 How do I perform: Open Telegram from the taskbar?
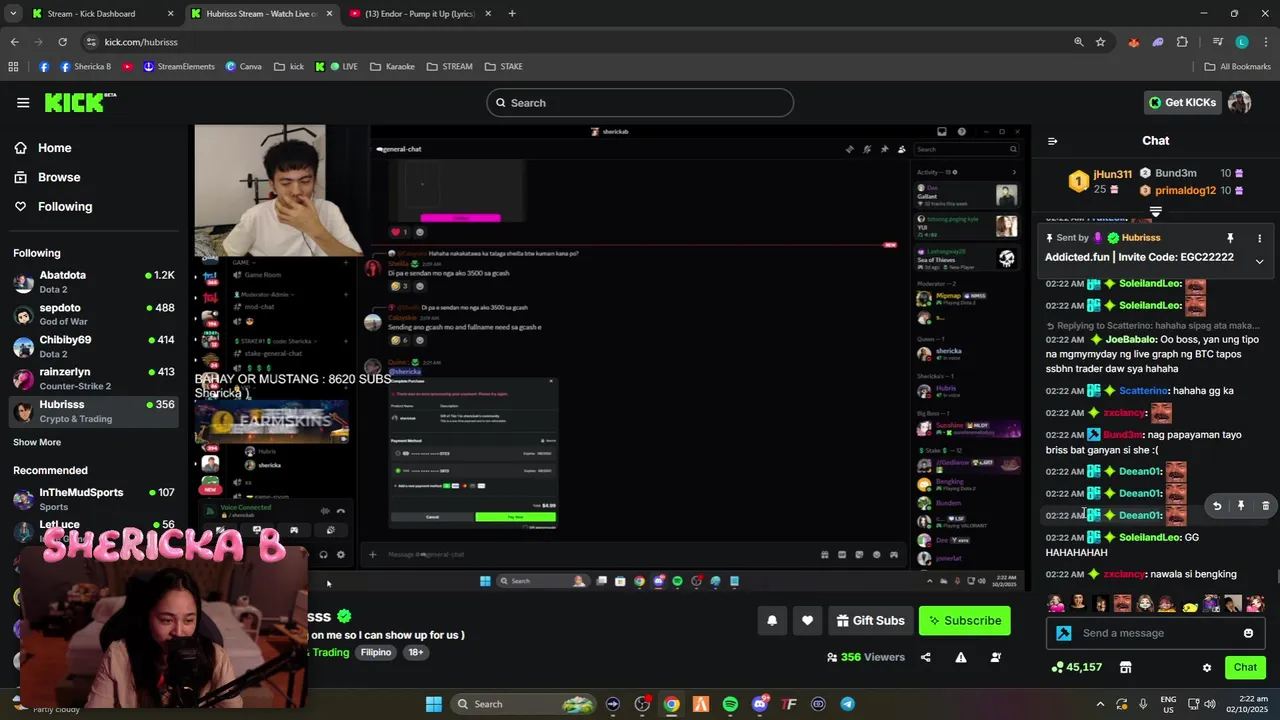pos(848,704)
